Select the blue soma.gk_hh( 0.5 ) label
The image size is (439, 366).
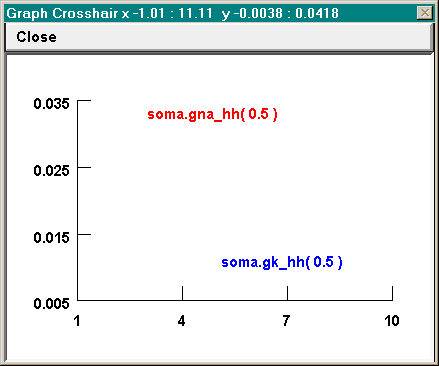click(x=282, y=262)
